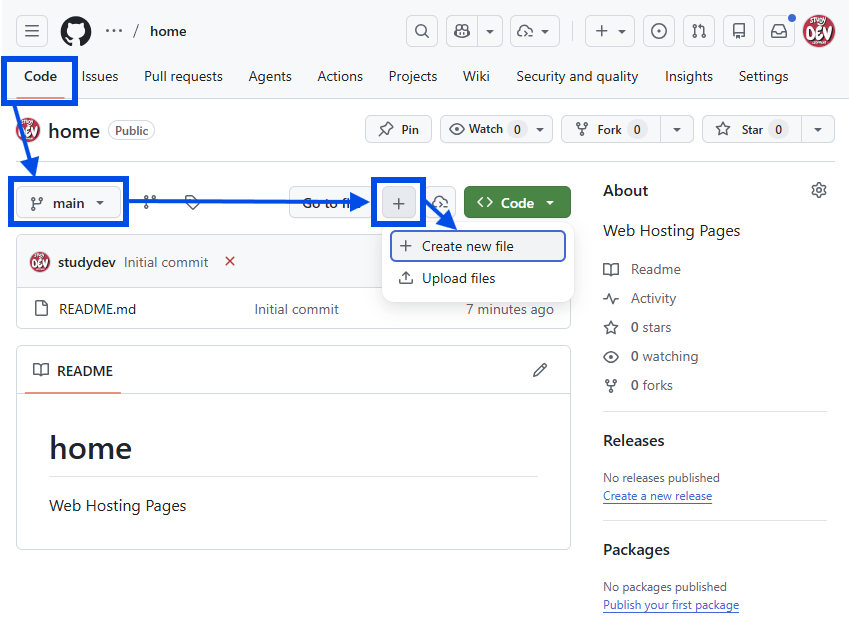Open Security and quality tab
This screenshot has width=849, height=627.
(577, 76)
